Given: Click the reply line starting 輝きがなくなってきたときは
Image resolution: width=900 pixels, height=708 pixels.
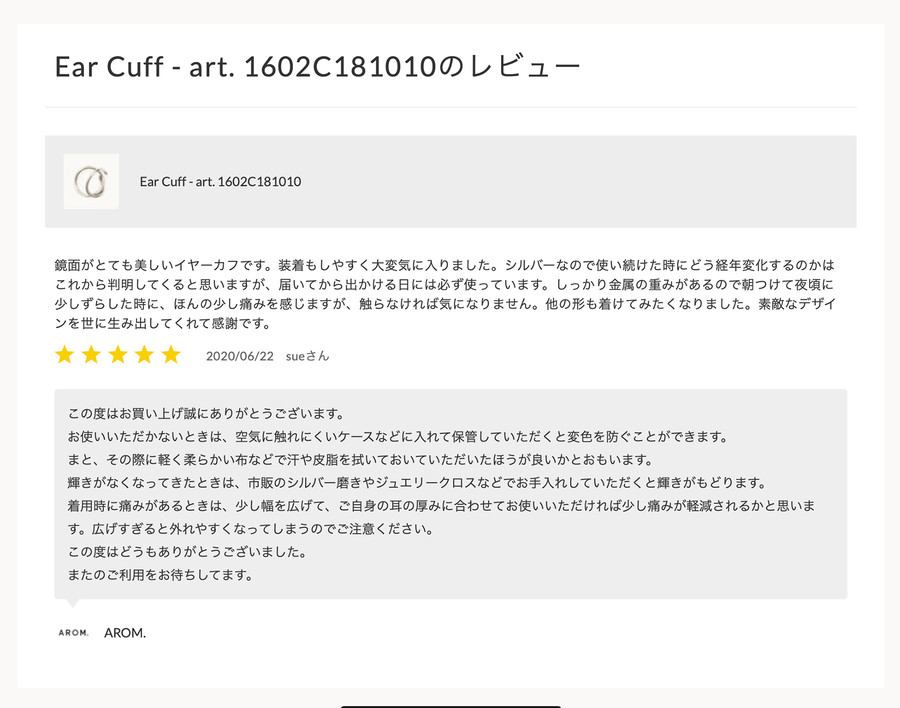Looking at the screenshot, I should 417,483.
